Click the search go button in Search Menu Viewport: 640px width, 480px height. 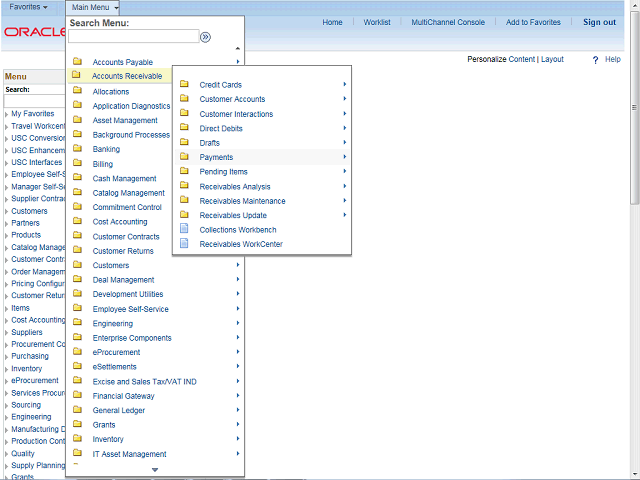[205, 37]
